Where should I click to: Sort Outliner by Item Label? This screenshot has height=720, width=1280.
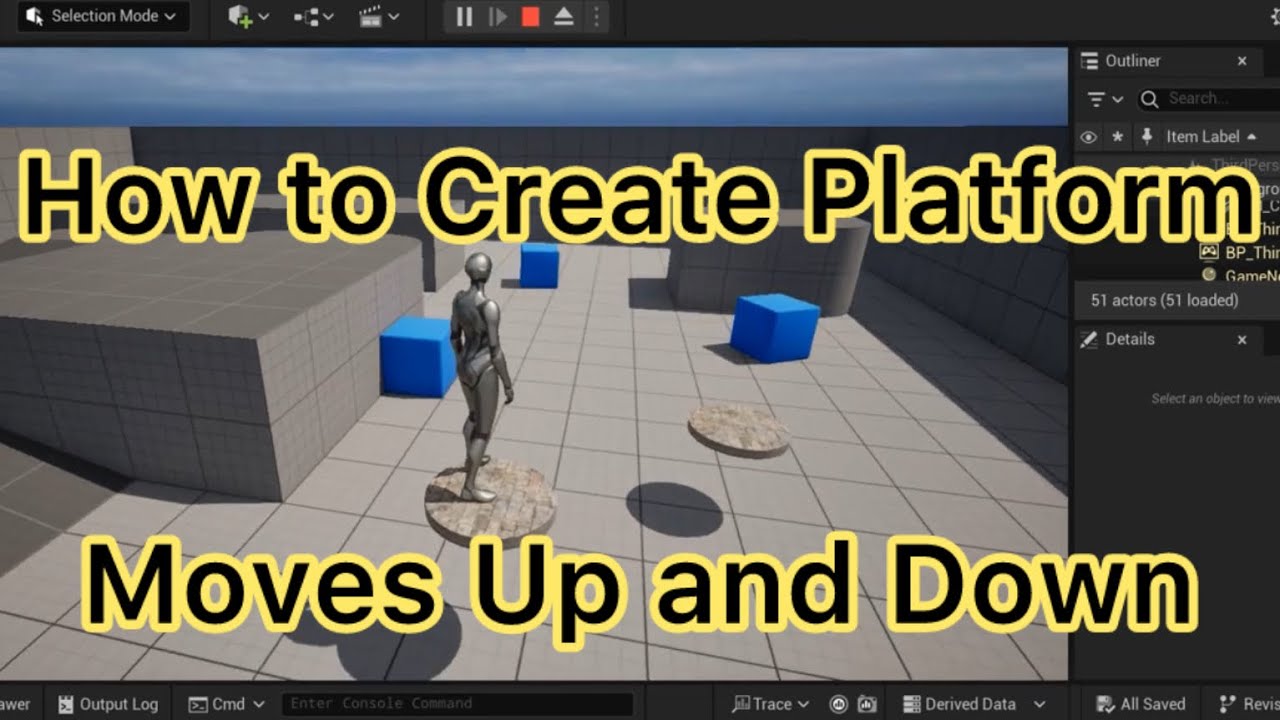(x=1211, y=137)
